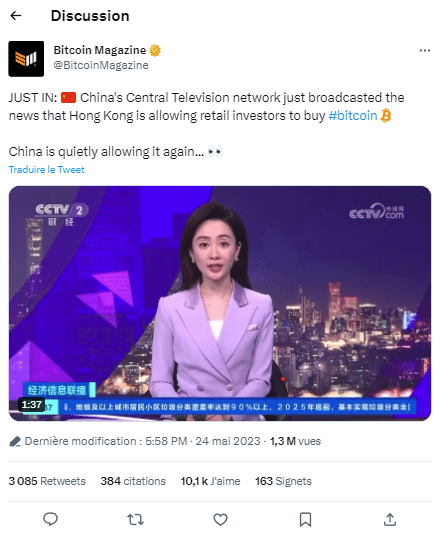This screenshot has height=533, width=443.
Task: Bookmark the tweet with bookmark icon
Action: [x=305, y=519]
